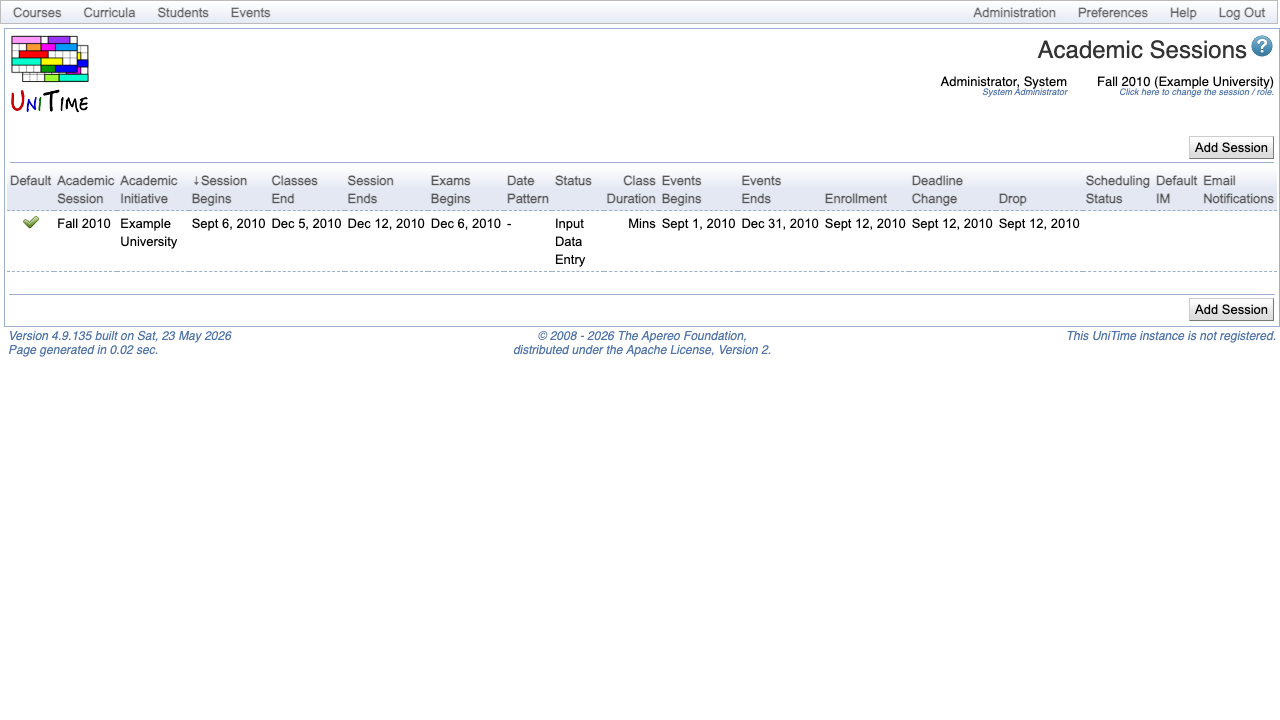Screen dimensions: 1280x720
Task: Open the Curricula menu
Action: (x=109, y=13)
